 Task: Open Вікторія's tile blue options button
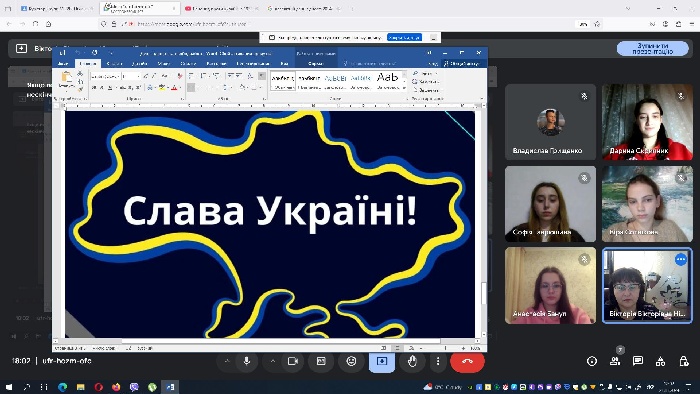coord(681,259)
